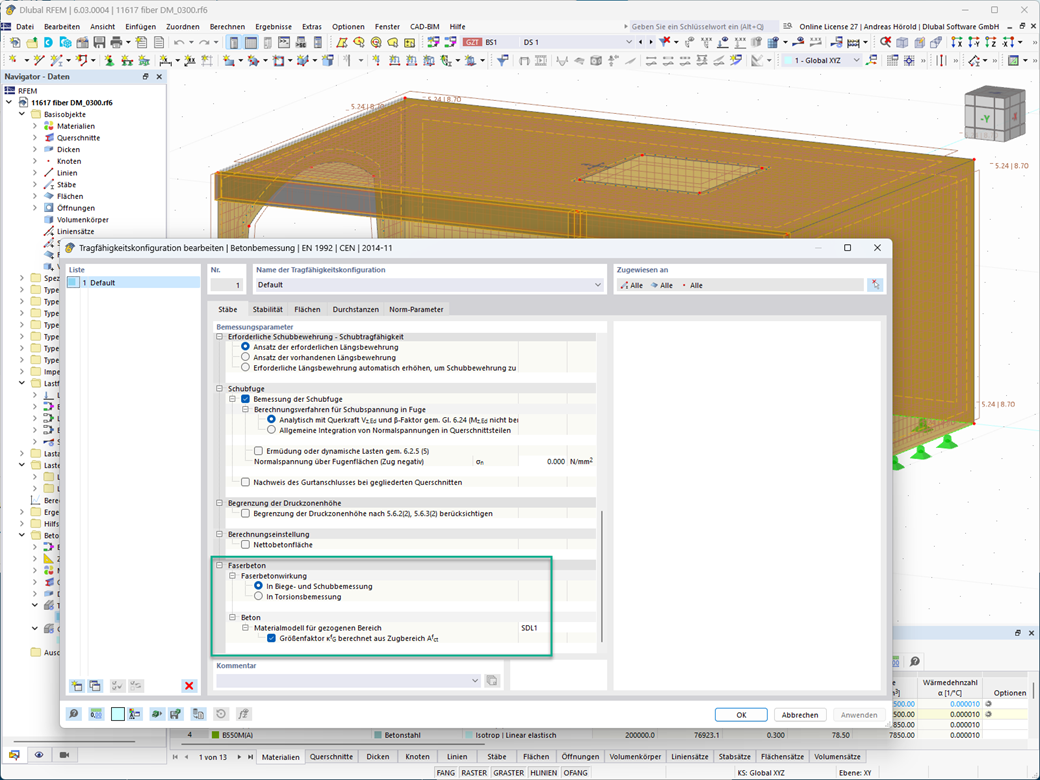Expand the Materialien tree node
The image size is (1040, 780).
[x=35, y=126]
